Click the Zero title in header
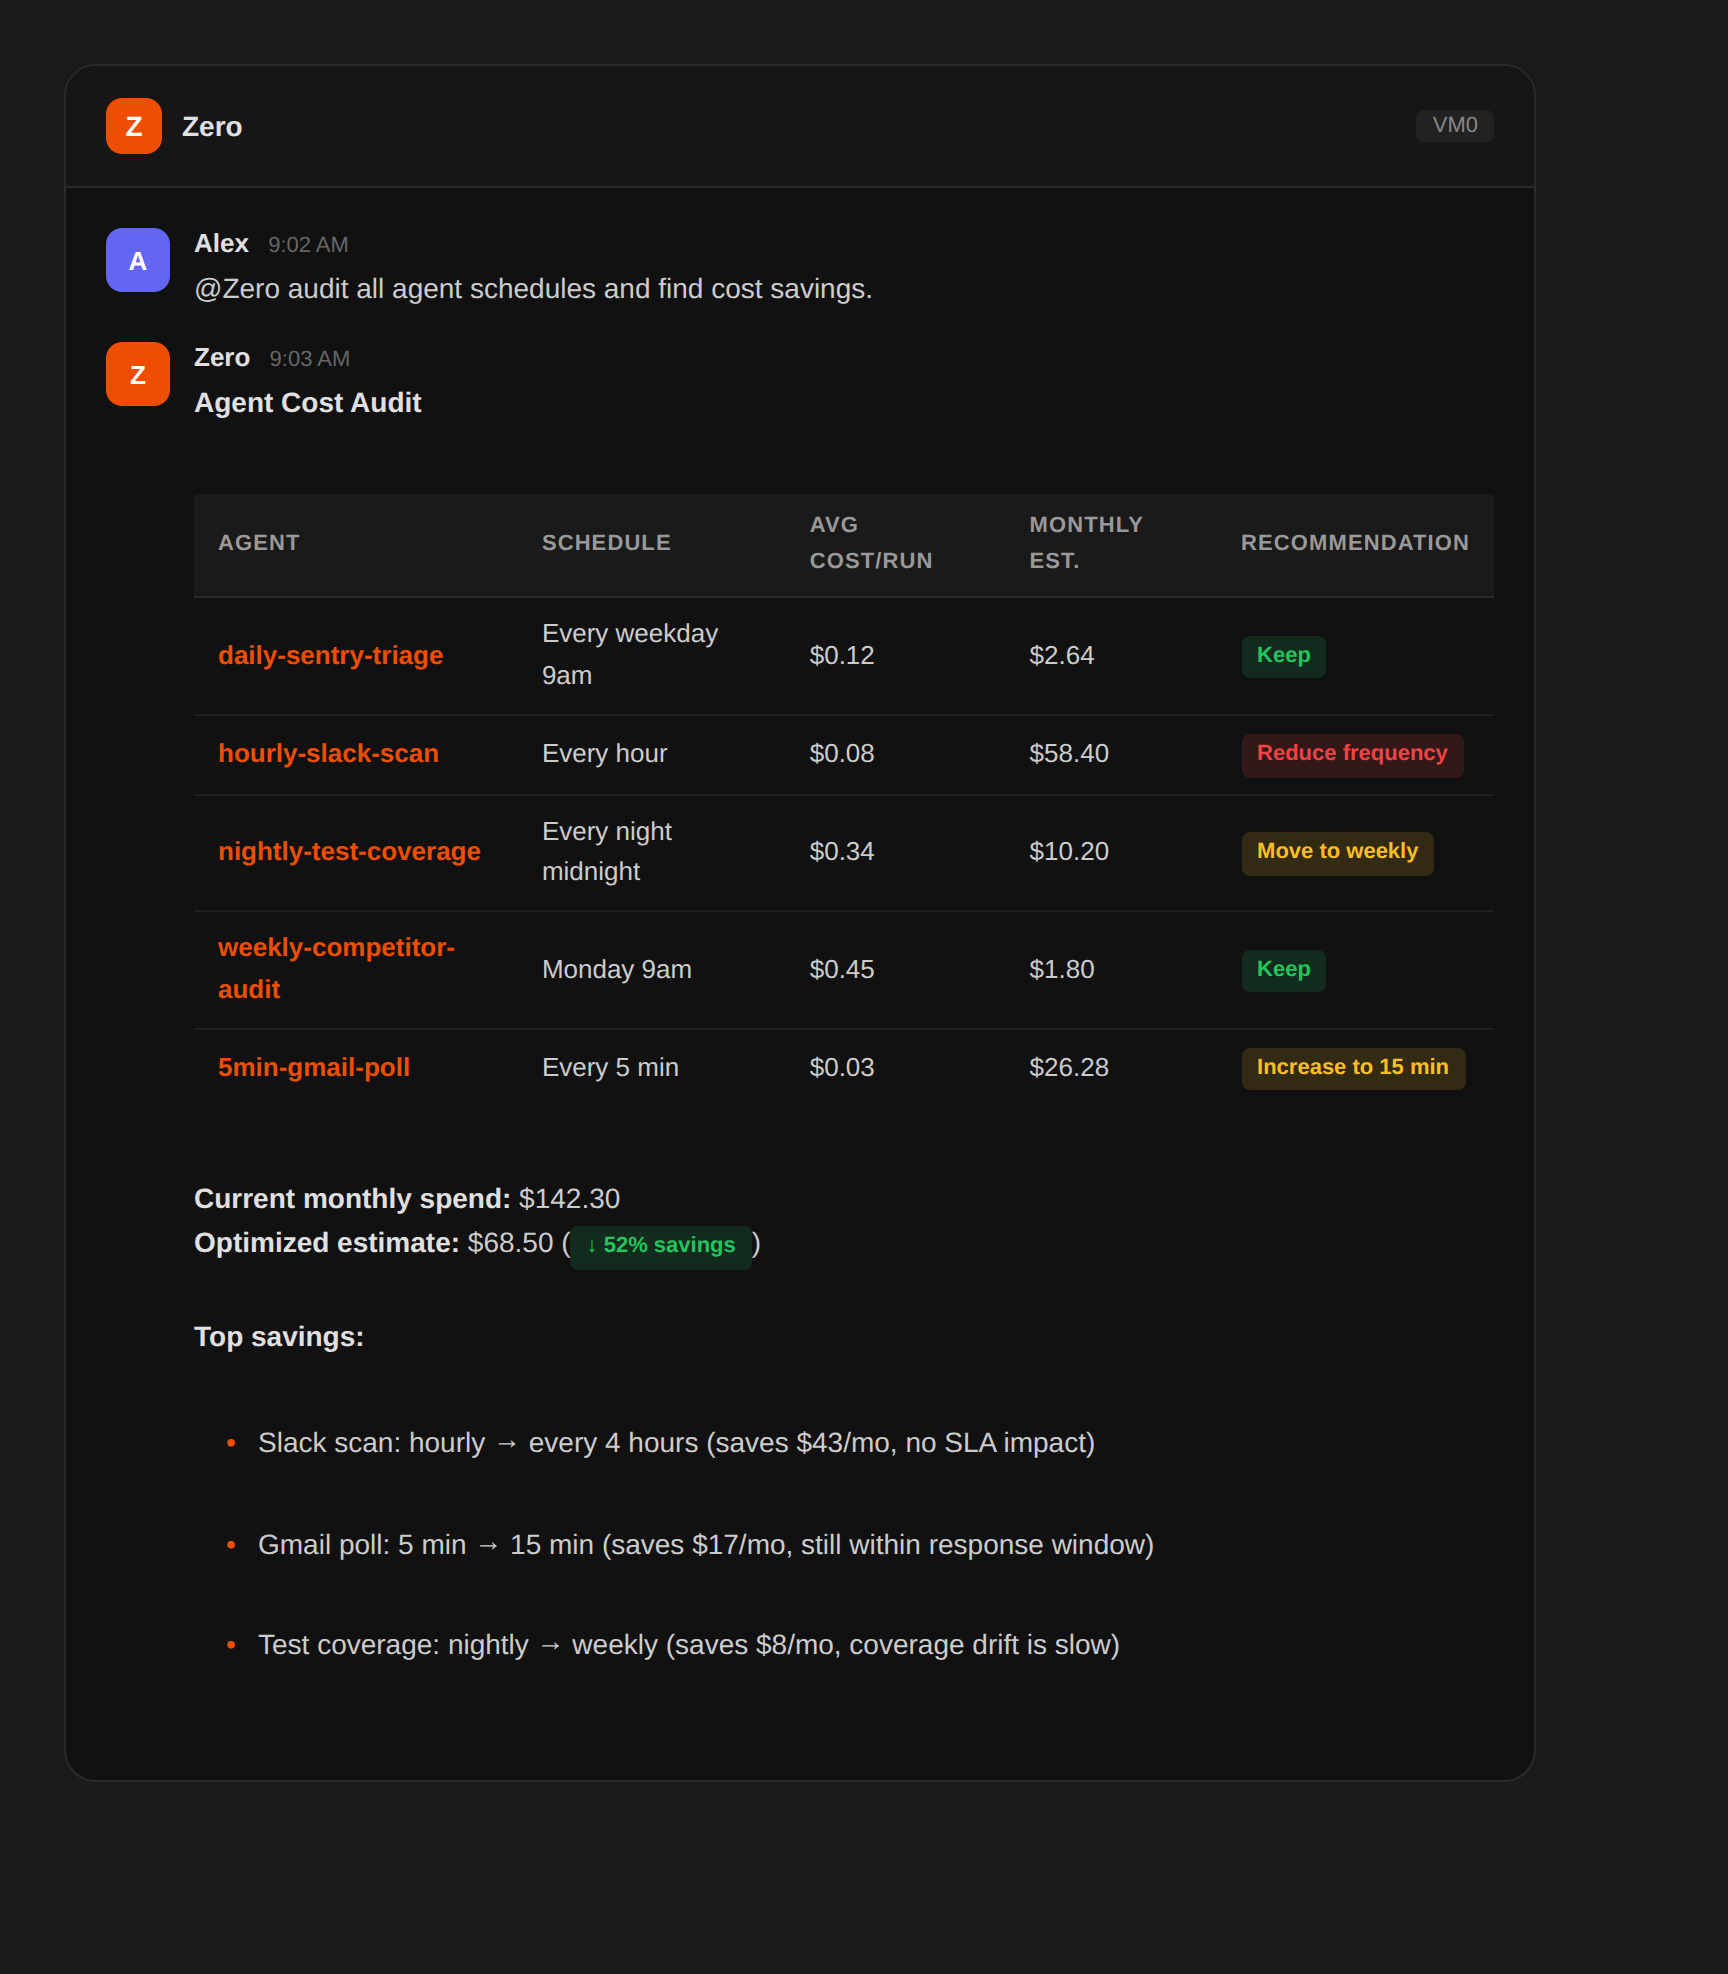 [x=212, y=127]
